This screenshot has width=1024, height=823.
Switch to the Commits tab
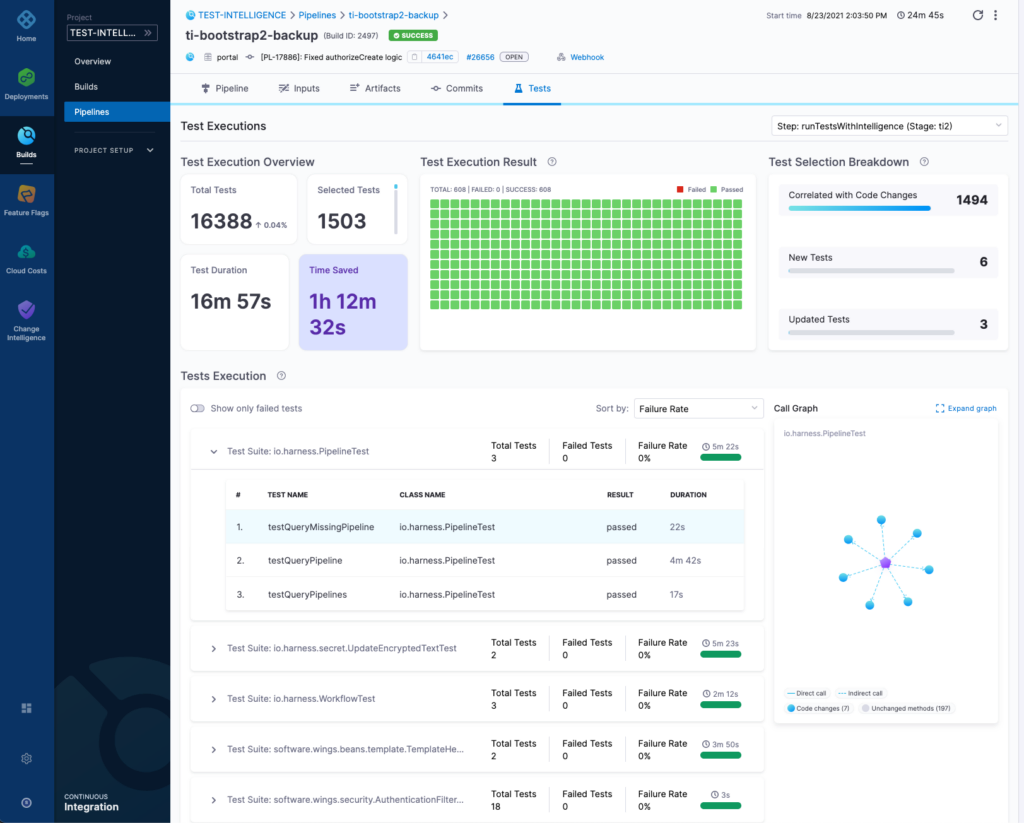456,88
